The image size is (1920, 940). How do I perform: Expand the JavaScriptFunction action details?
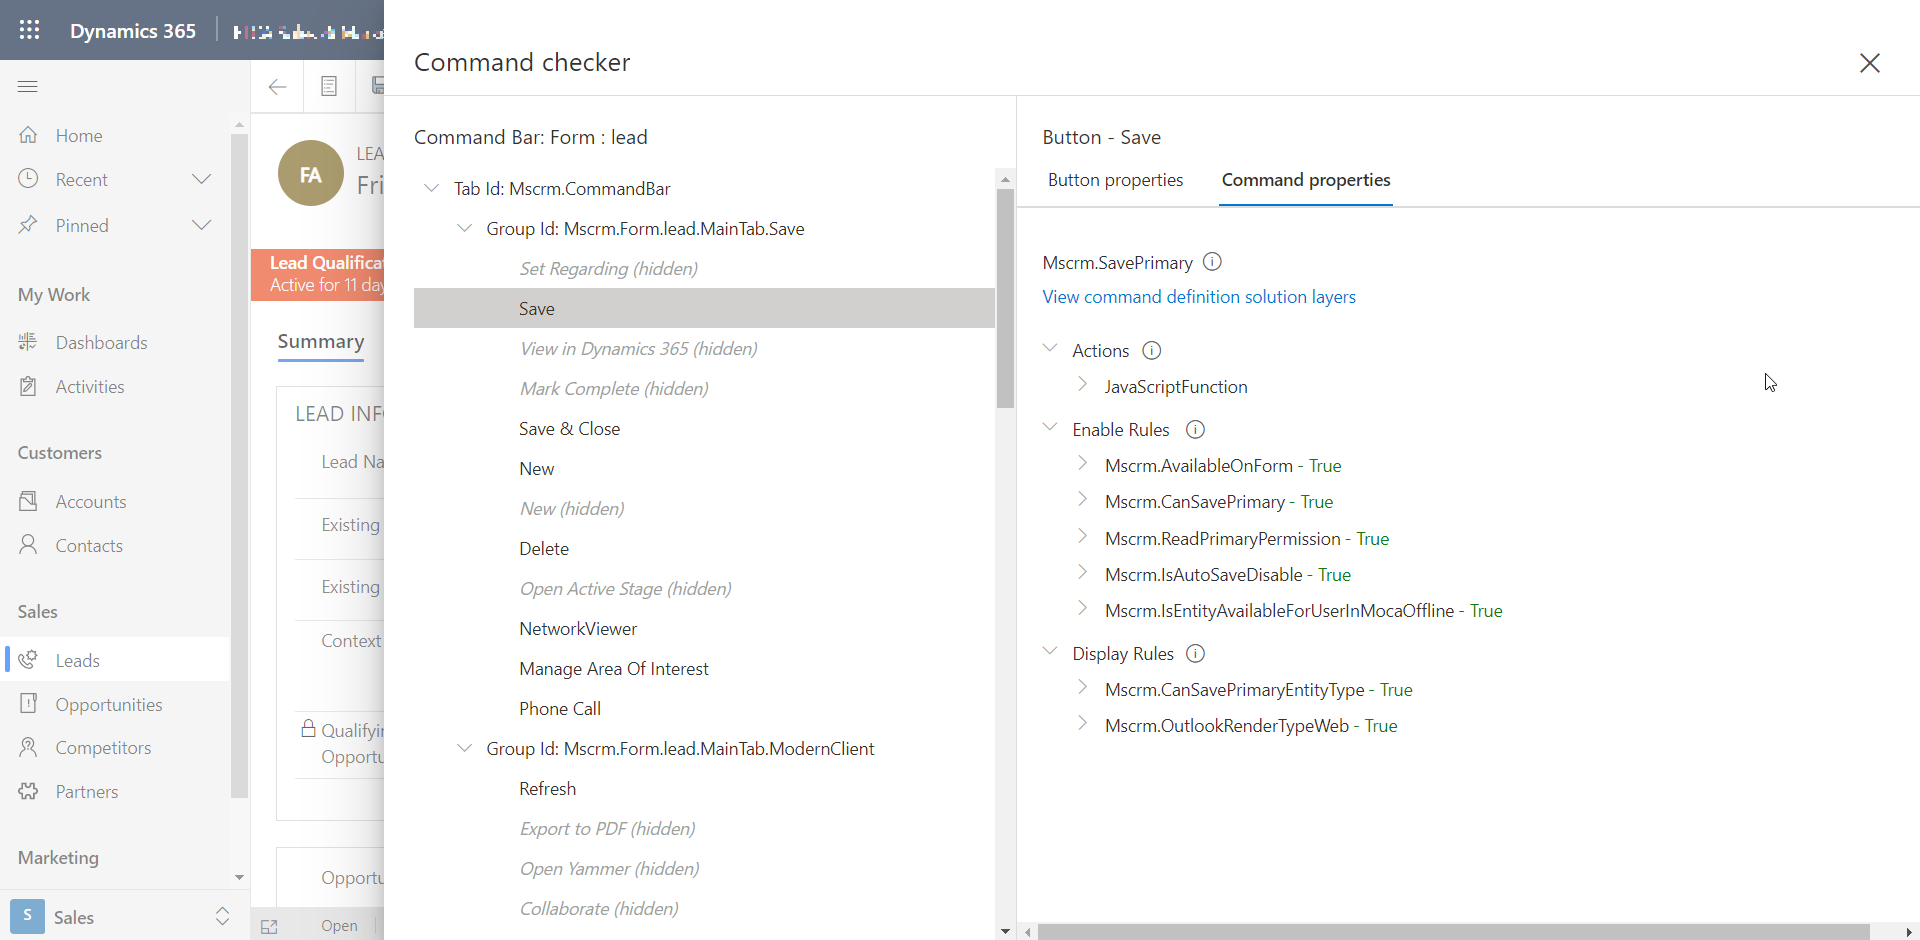pos(1083,386)
